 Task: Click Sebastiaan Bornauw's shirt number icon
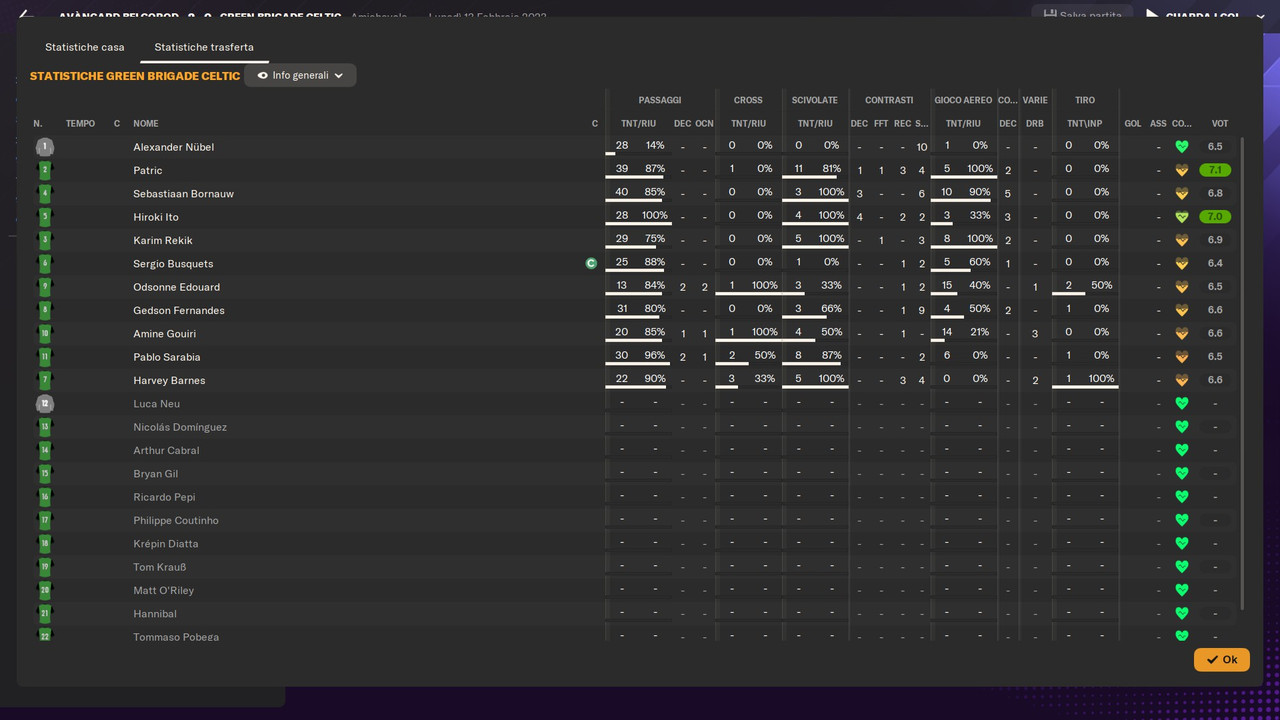44,193
